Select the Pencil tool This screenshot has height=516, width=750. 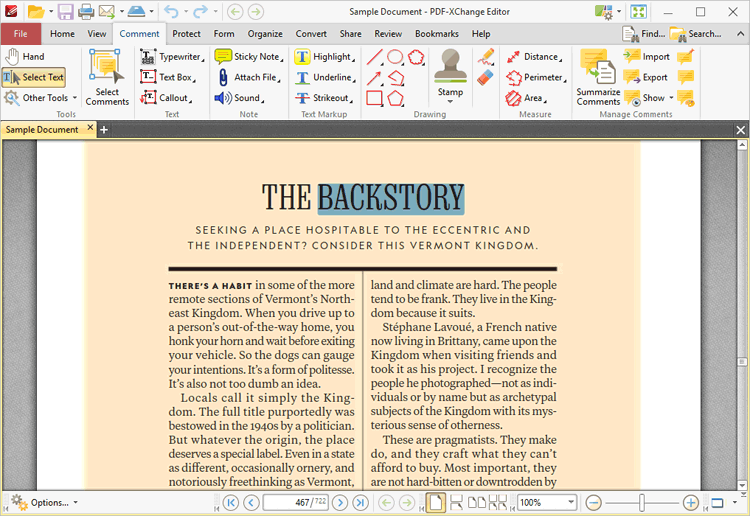(485, 57)
